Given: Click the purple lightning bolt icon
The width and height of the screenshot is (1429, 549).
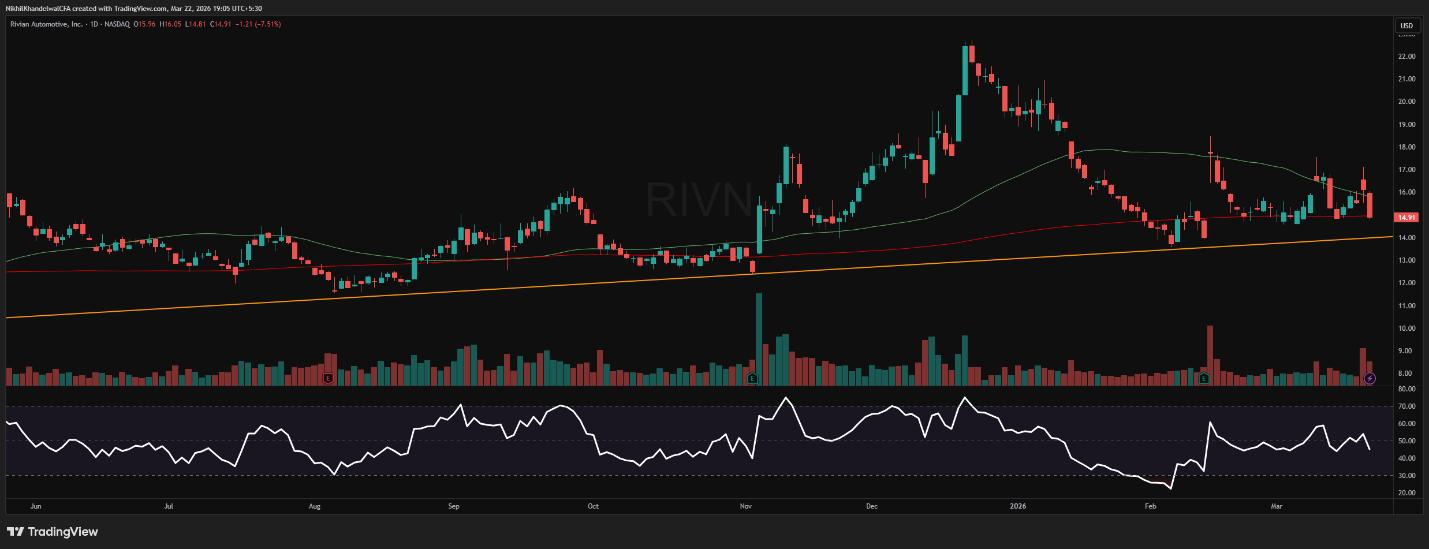Looking at the screenshot, I should pos(1370,378).
